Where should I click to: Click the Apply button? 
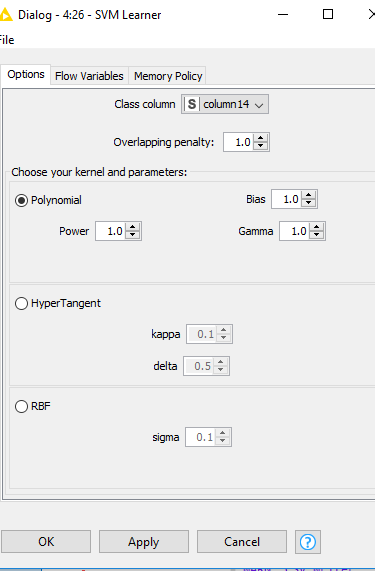(143, 542)
